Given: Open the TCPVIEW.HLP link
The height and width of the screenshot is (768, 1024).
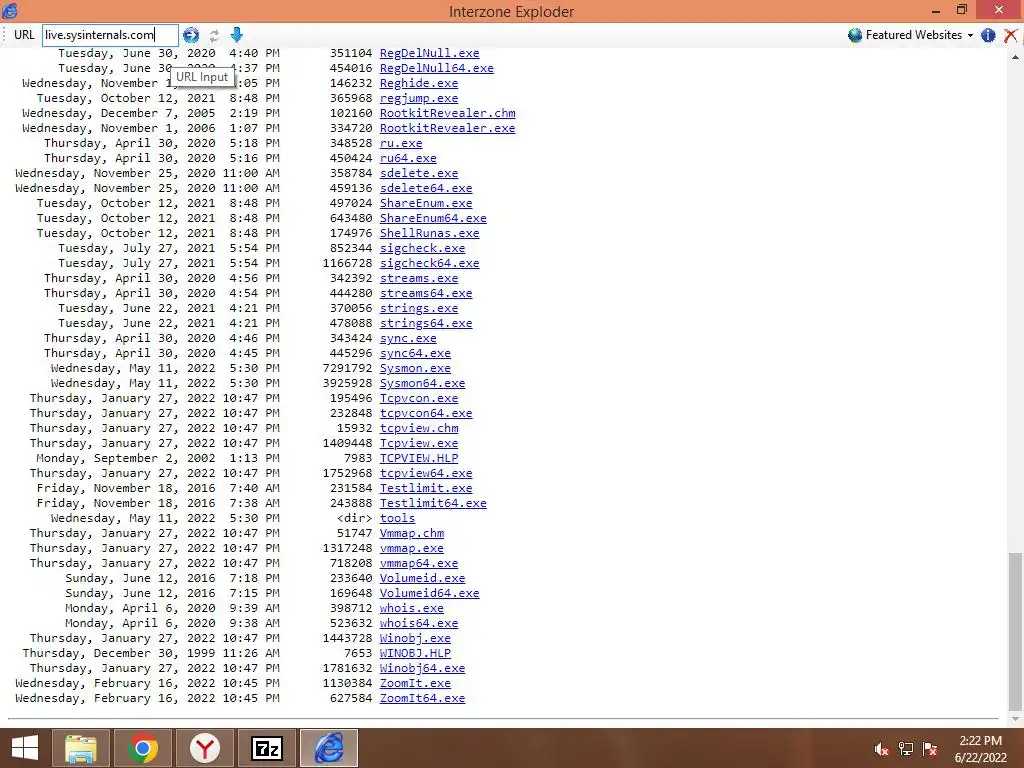Looking at the screenshot, I should coord(419,458).
